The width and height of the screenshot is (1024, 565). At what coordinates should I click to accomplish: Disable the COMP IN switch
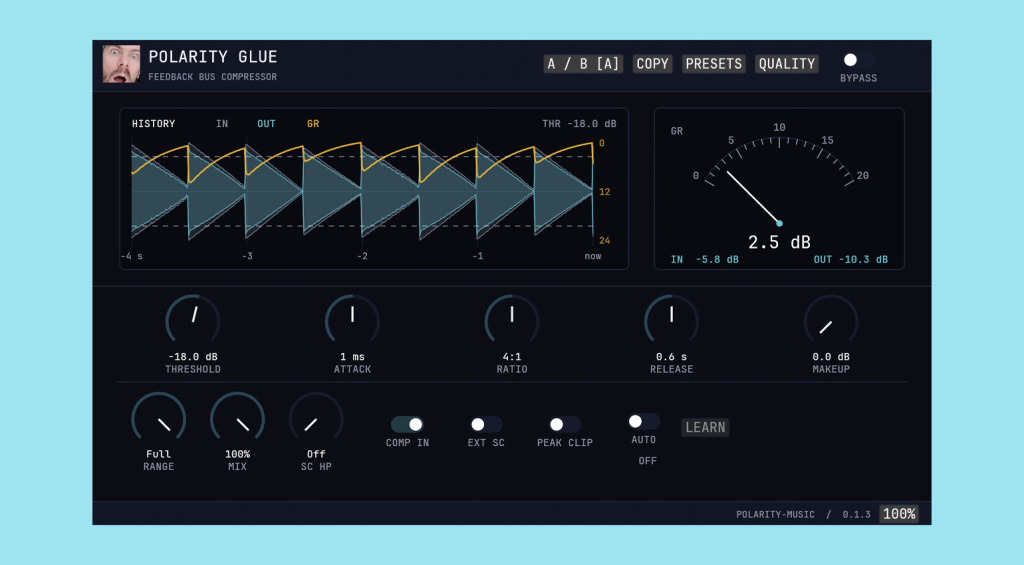pyautogui.click(x=407, y=425)
